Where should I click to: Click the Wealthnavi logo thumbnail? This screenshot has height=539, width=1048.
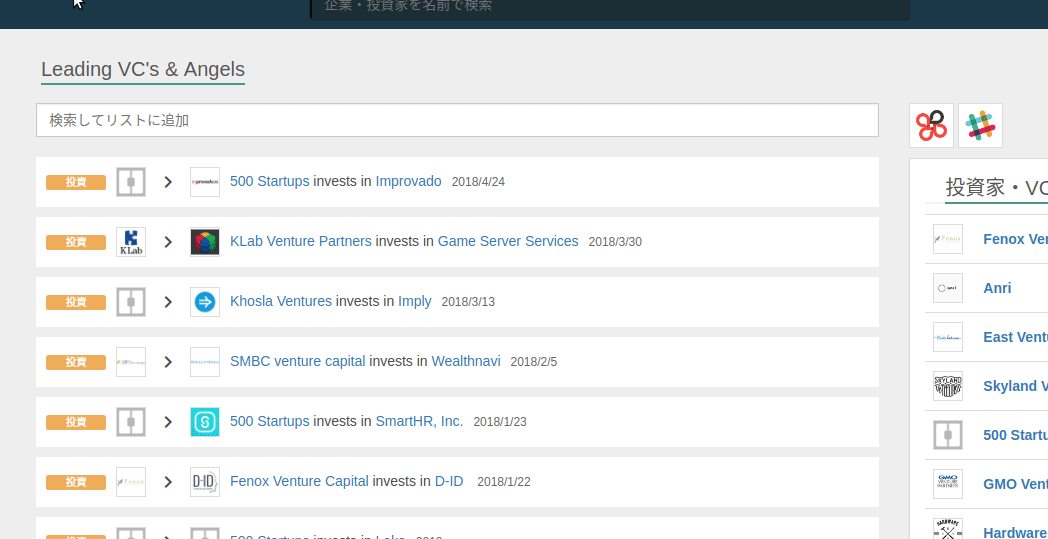click(x=205, y=362)
